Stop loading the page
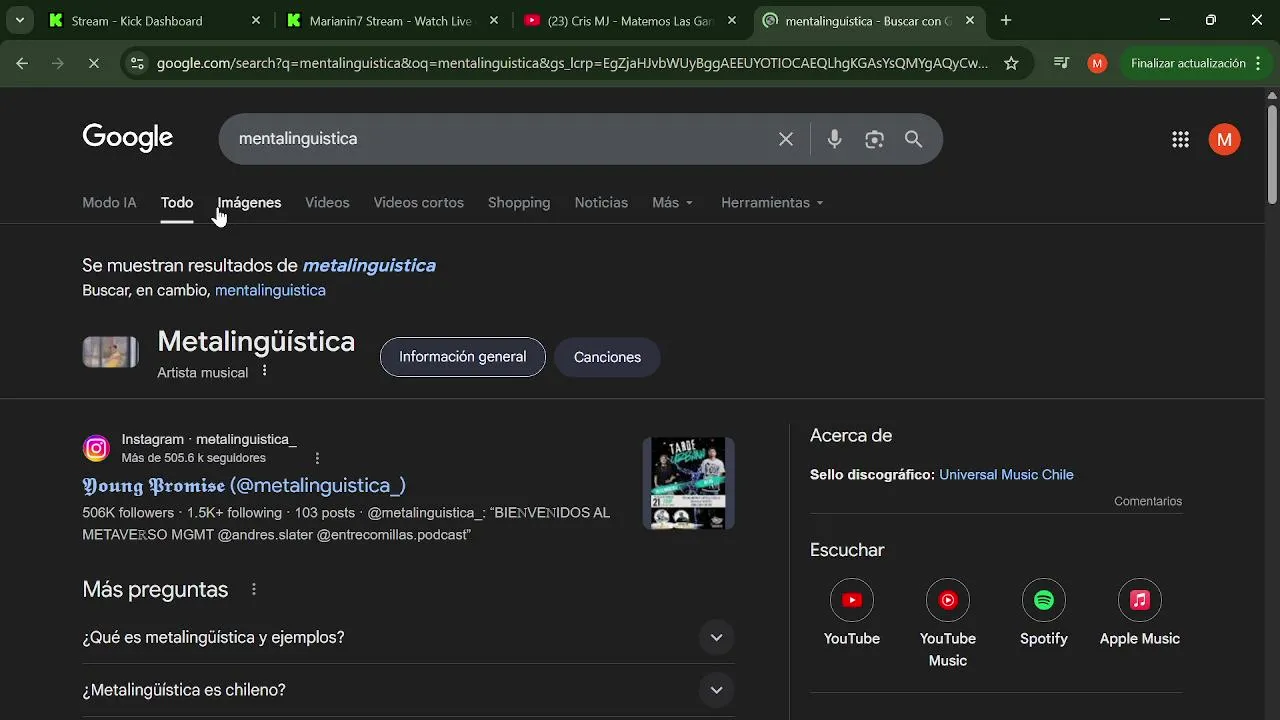 click(93, 63)
